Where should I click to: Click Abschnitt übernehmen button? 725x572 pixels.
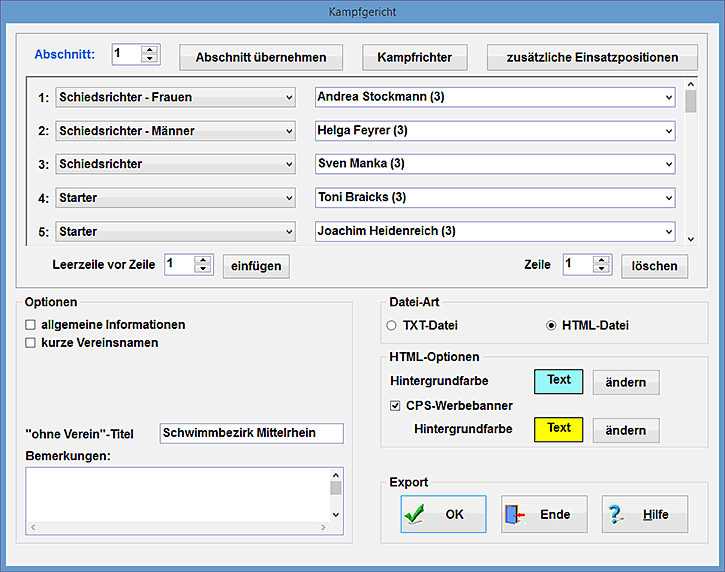pos(260,58)
